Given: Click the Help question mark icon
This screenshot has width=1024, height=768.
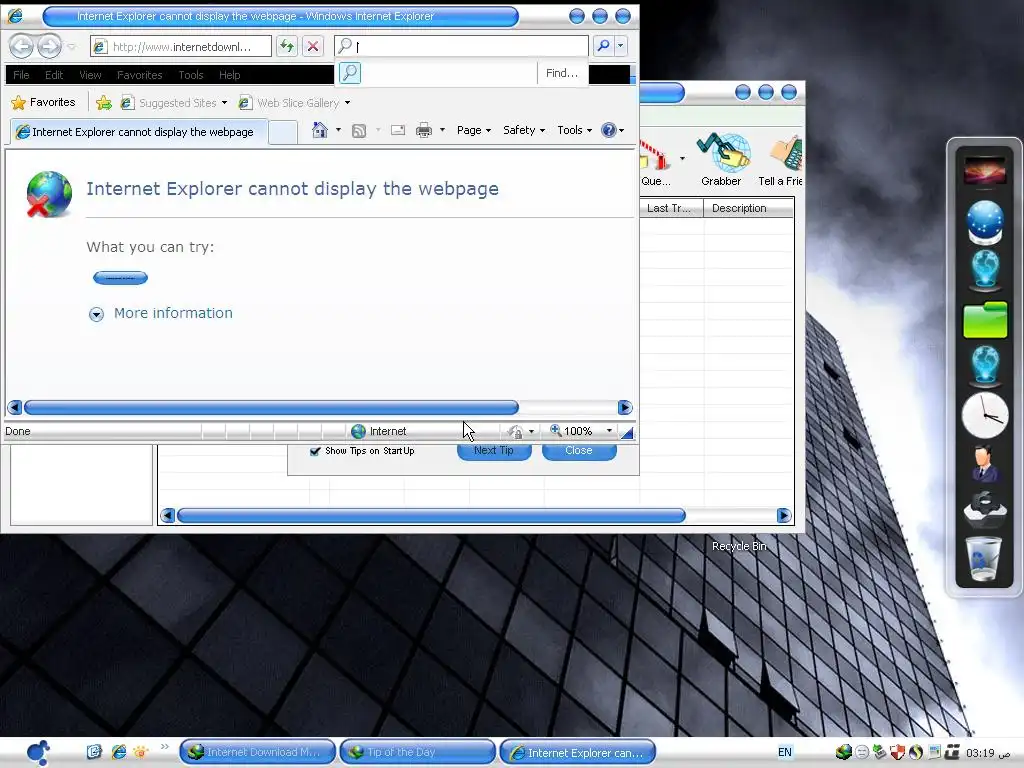Looking at the screenshot, I should coord(609,130).
